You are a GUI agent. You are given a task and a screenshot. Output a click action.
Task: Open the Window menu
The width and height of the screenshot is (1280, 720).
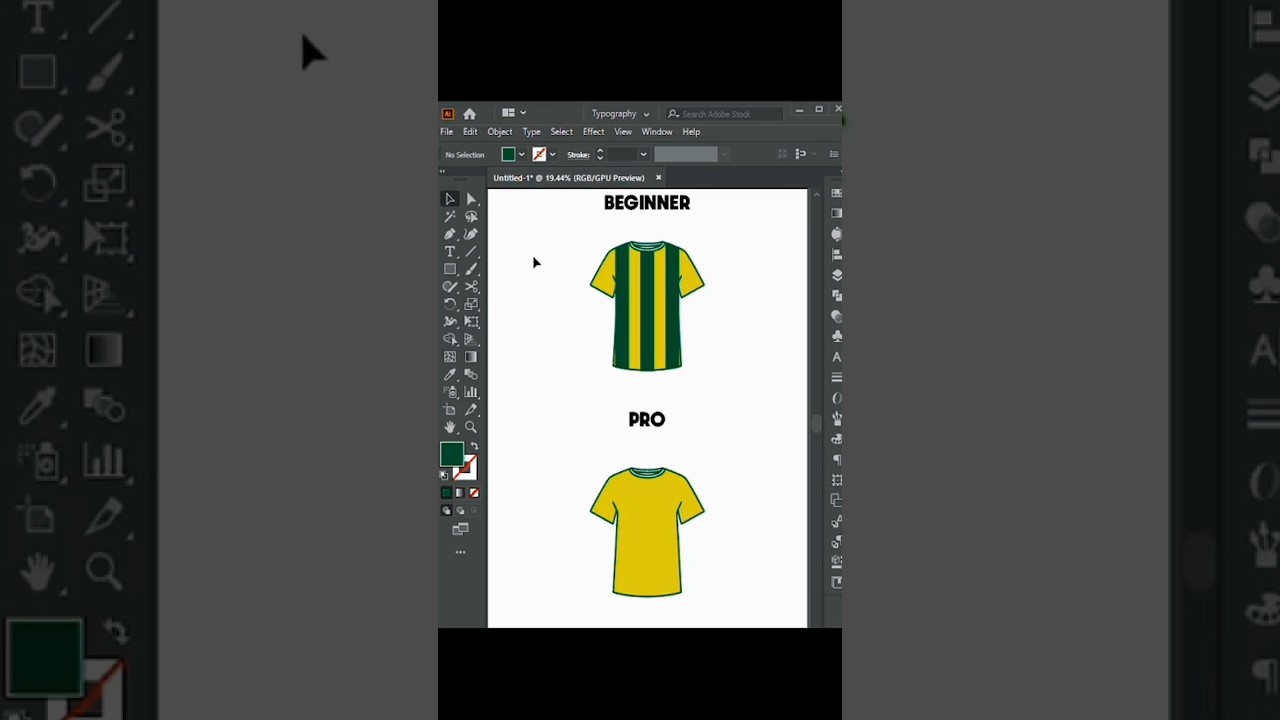[x=657, y=132]
